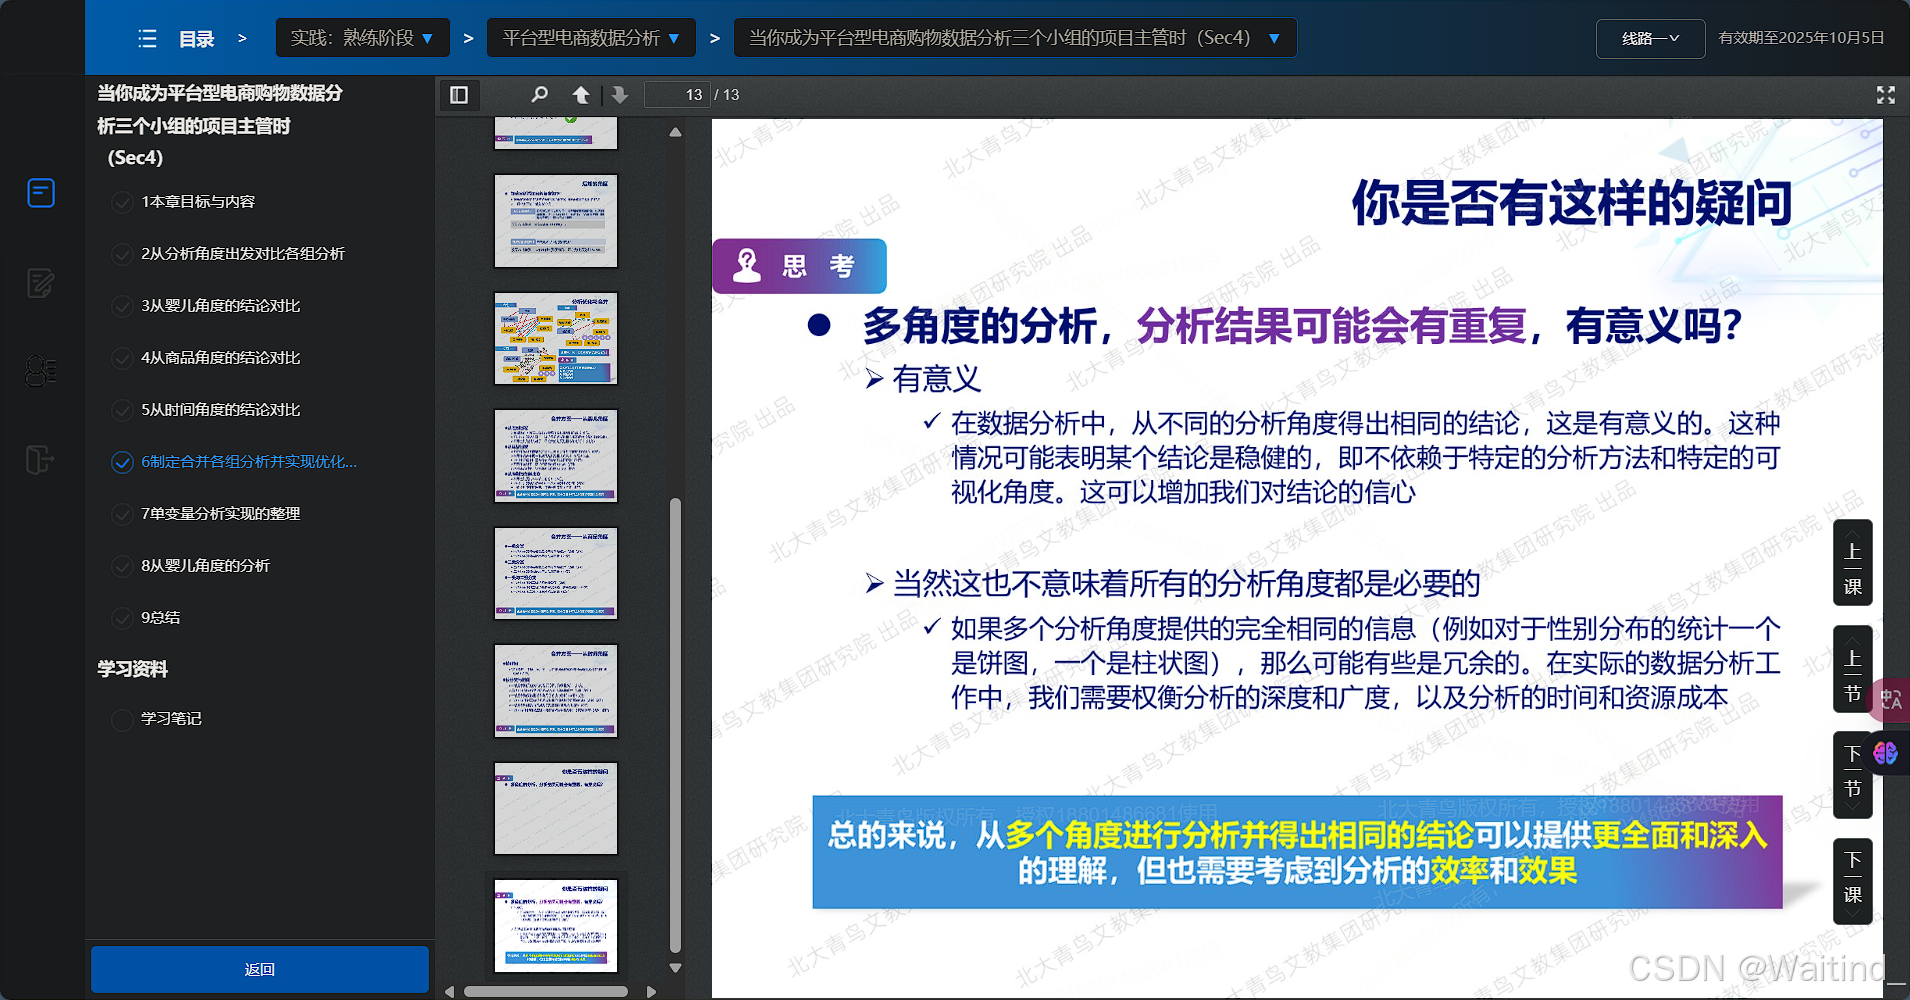Click the horizontal thumbnail scrollbar handle

point(546,992)
